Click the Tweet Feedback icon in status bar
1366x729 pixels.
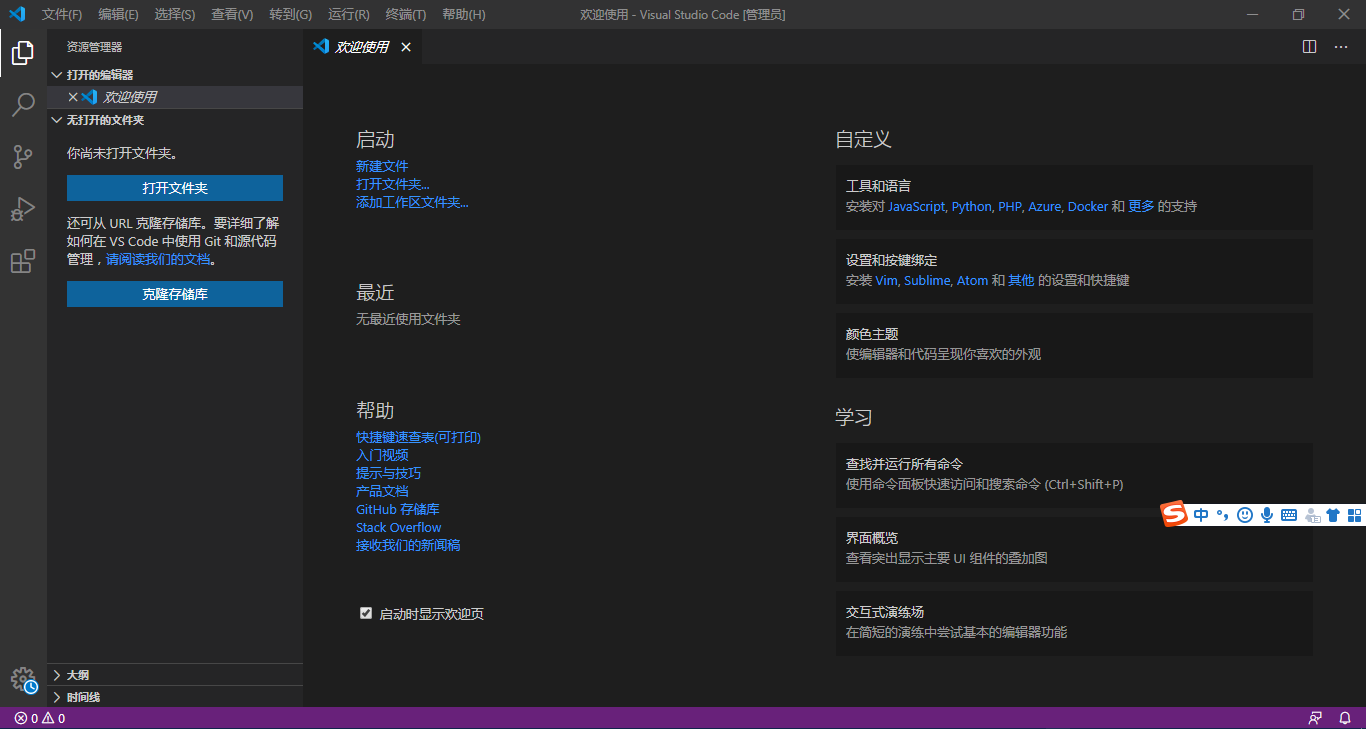point(1315,718)
